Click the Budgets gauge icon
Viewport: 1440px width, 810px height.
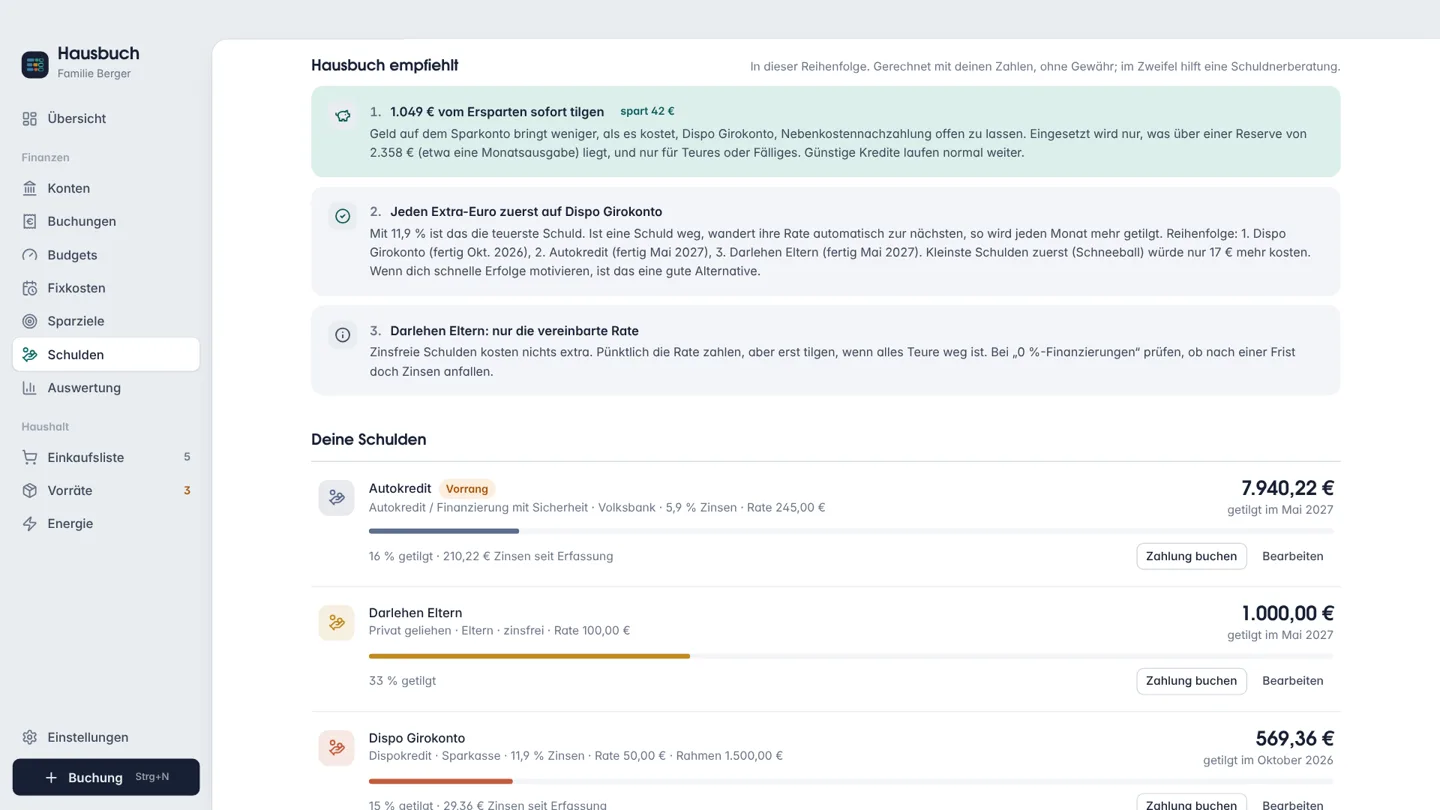point(30,255)
